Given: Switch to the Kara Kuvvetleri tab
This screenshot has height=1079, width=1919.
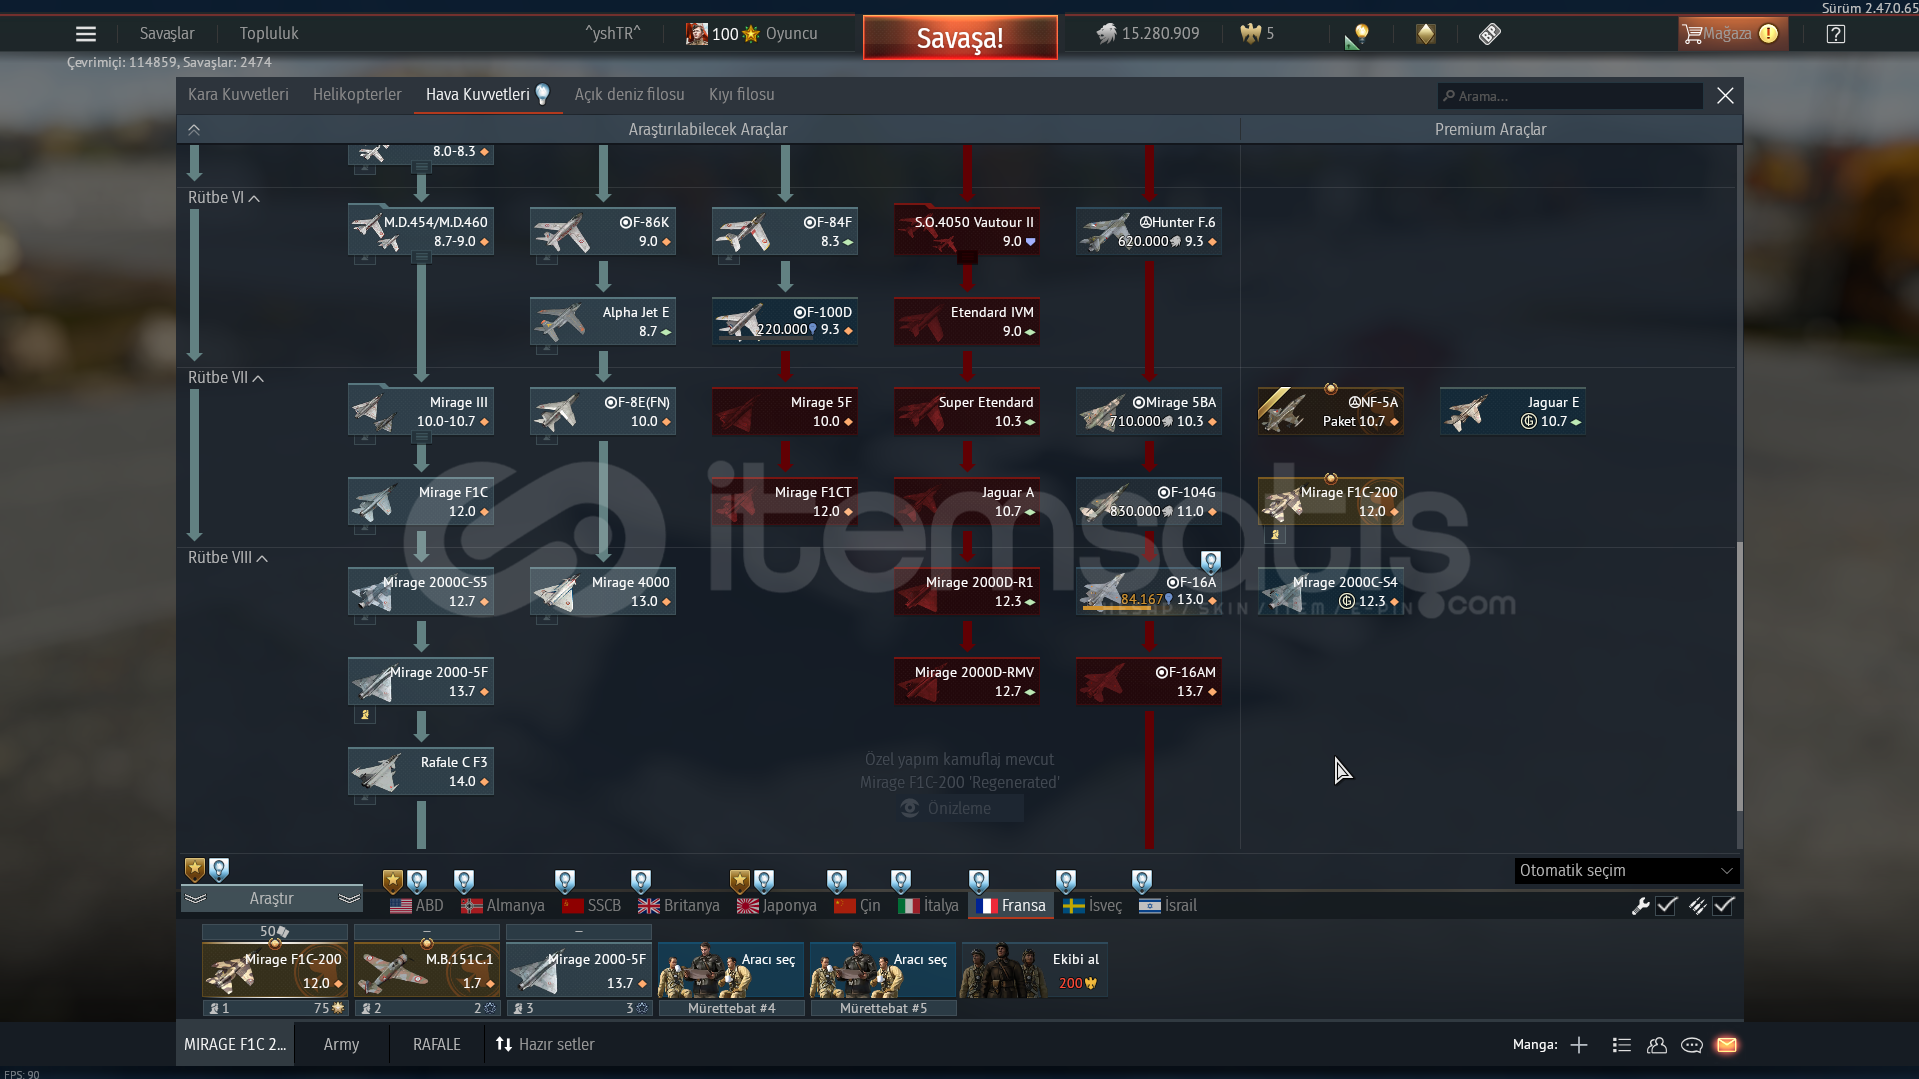Looking at the screenshot, I should 238,94.
